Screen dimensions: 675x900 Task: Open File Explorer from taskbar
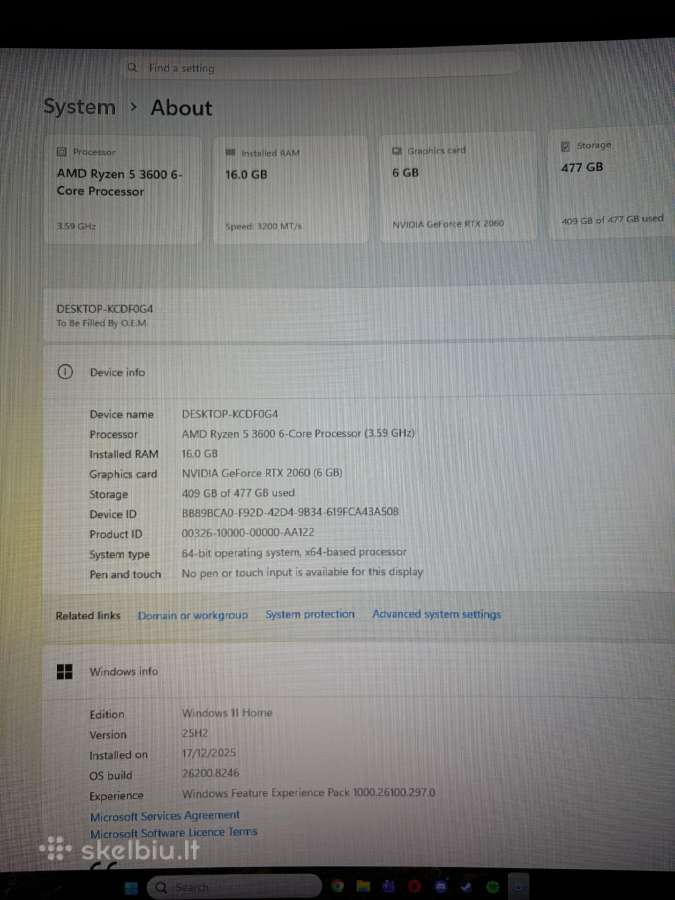point(363,886)
